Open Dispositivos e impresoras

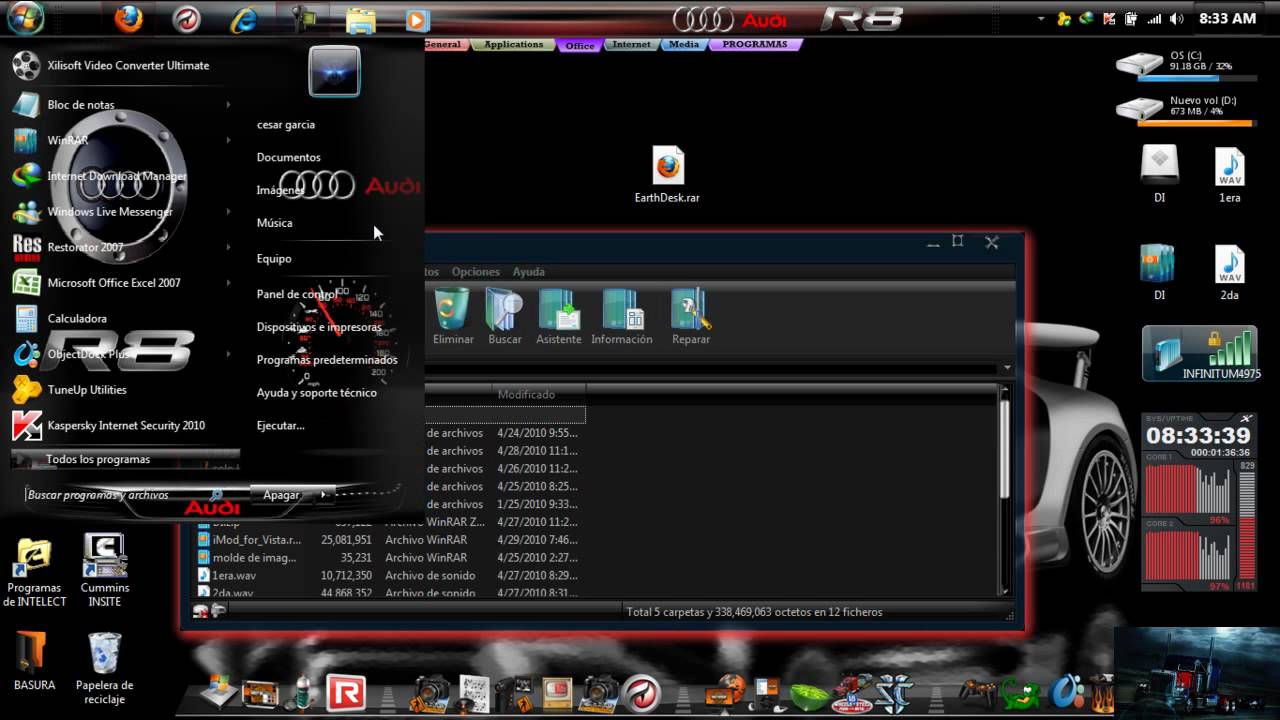point(319,327)
